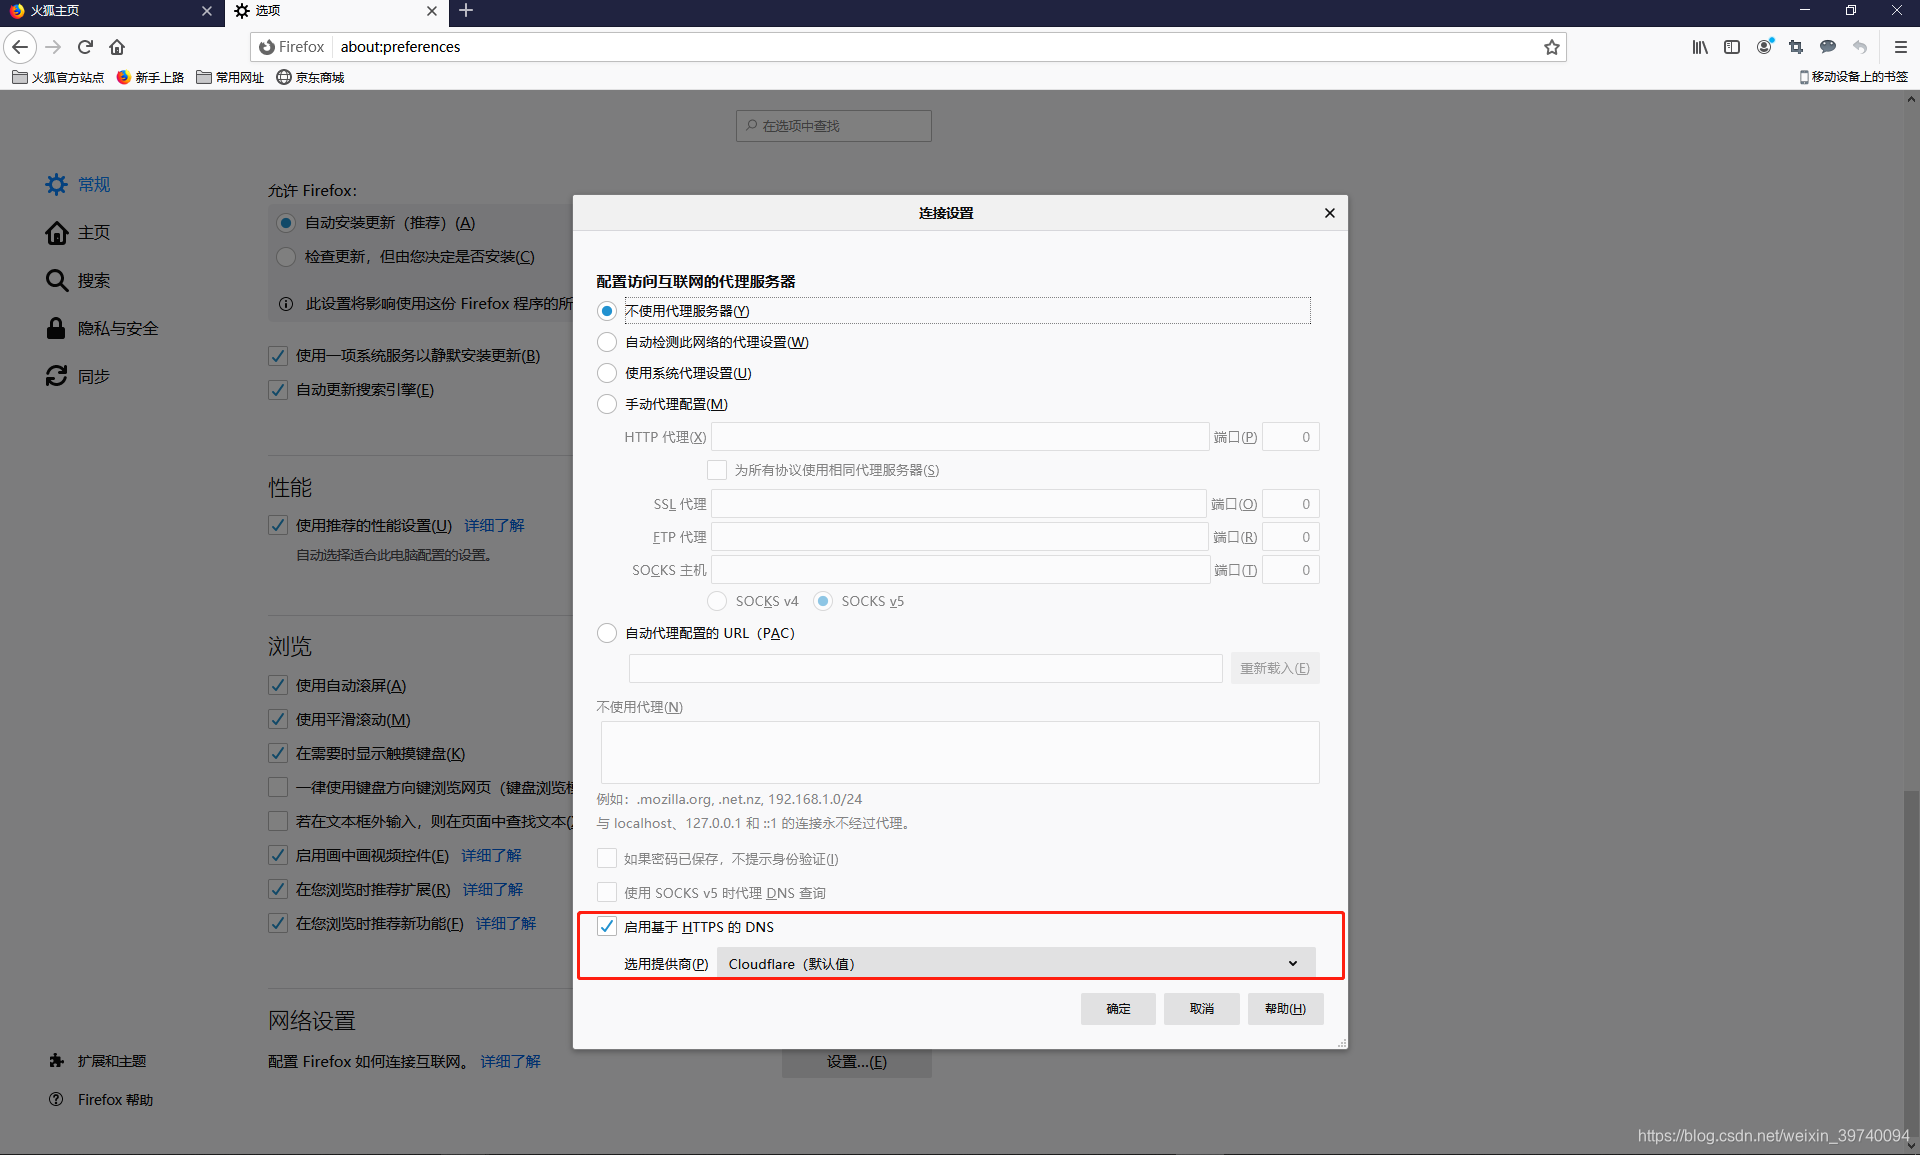The height and width of the screenshot is (1155, 1920).
Task: Open the Firefox account icon
Action: click(1764, 47)
